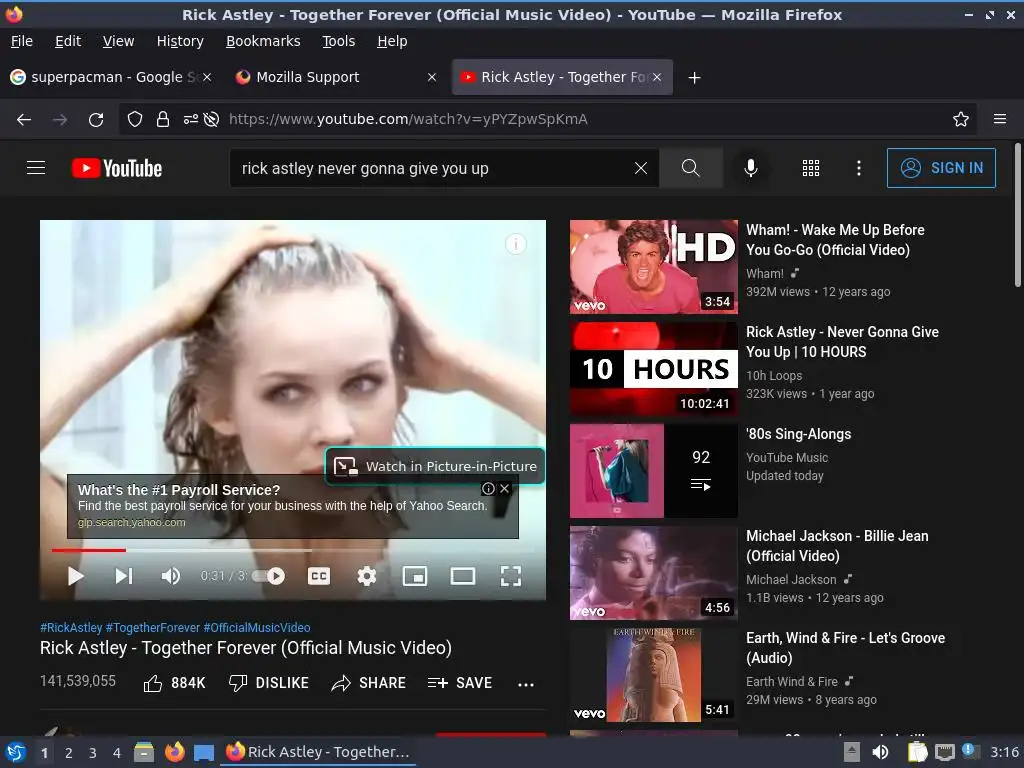Image resolution: width=1024 pixels, height=768 pixels.
Task: Open the #RickAstley hashtag link
Action: [71, 628]
